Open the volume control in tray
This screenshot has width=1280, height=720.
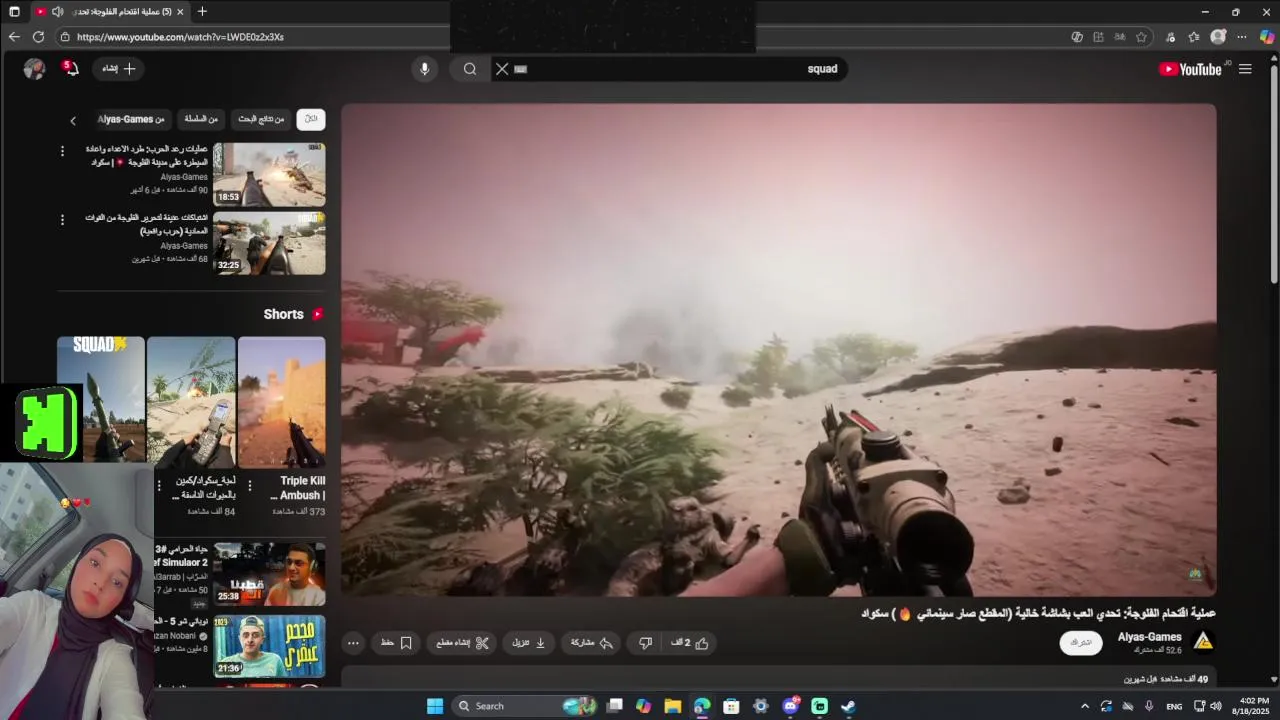1217,706
